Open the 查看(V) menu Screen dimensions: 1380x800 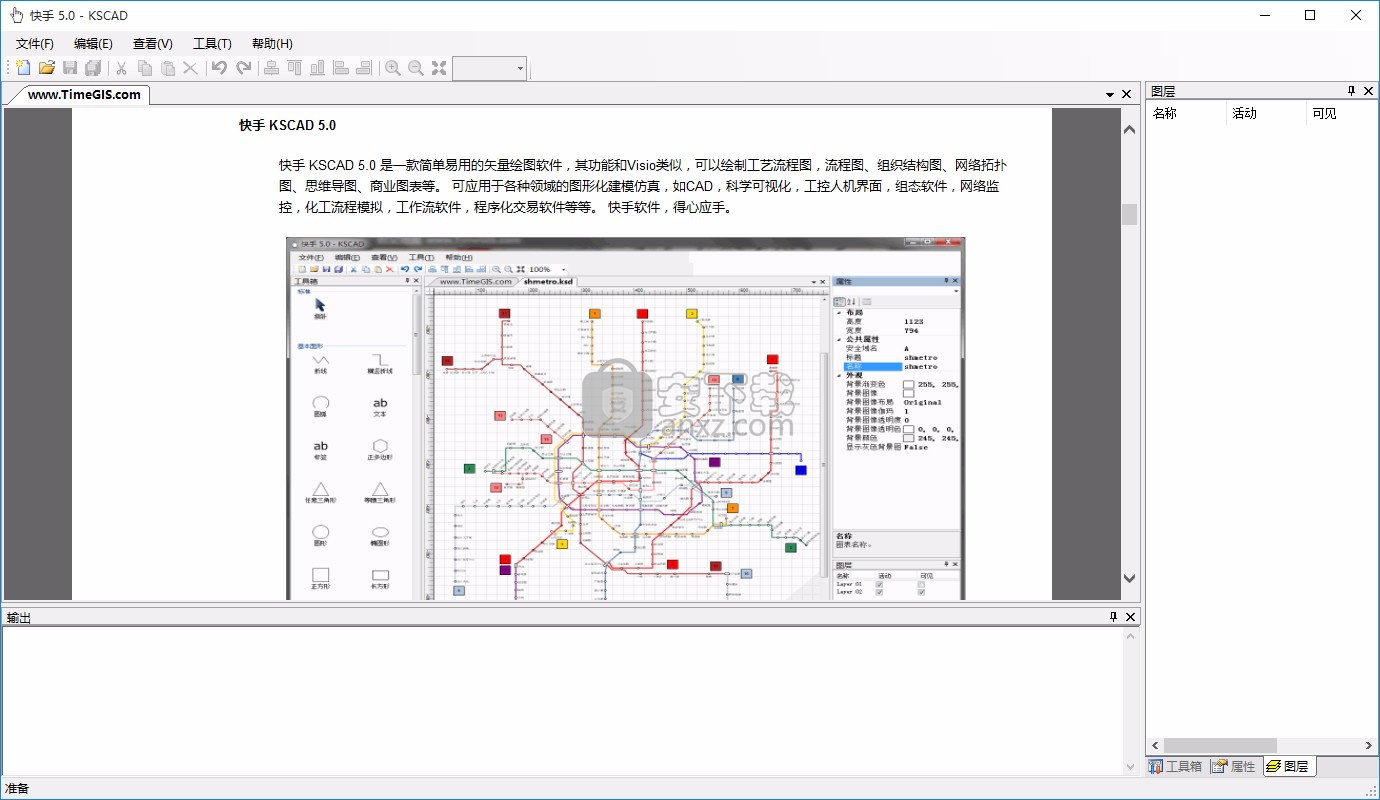tap(153, 44)
